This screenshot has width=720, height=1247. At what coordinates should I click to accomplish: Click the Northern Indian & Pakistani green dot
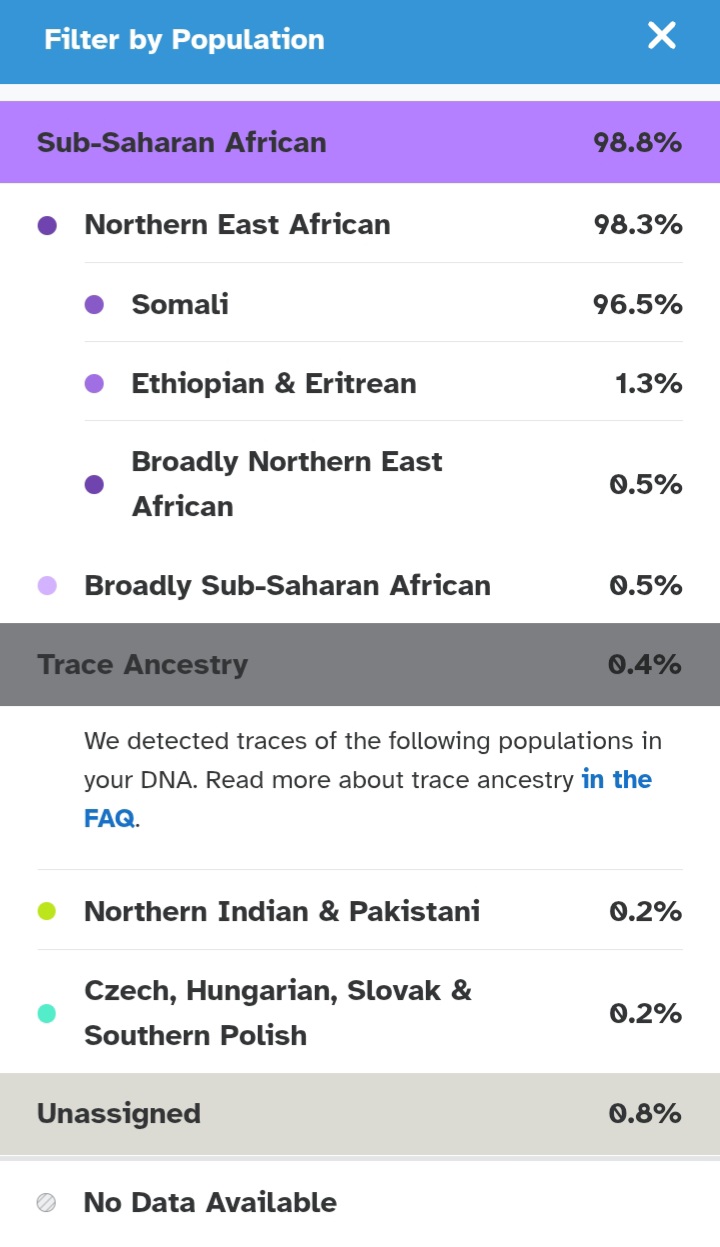pyautogui.click(x=47, y=911)
